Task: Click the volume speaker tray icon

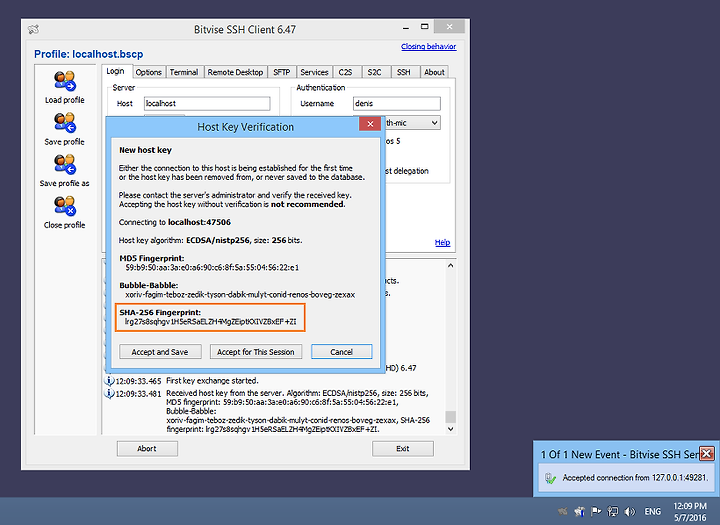Action: [630, 511]
